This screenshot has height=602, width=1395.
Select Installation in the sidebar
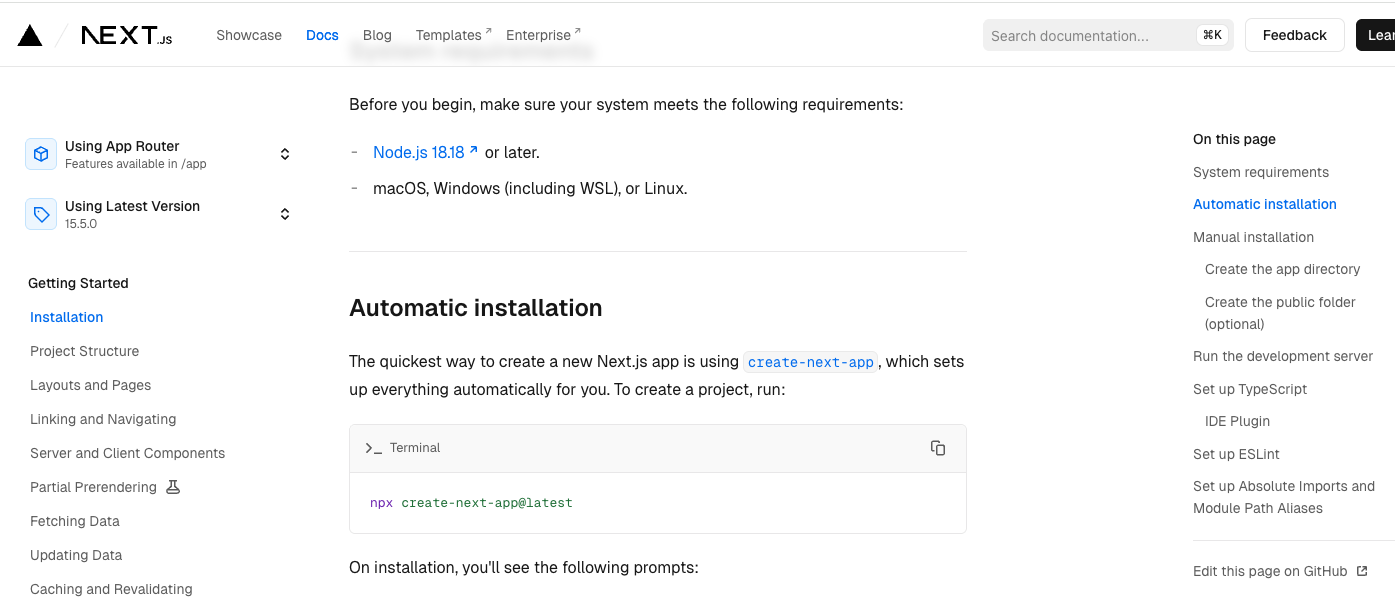tap(67, 317)
